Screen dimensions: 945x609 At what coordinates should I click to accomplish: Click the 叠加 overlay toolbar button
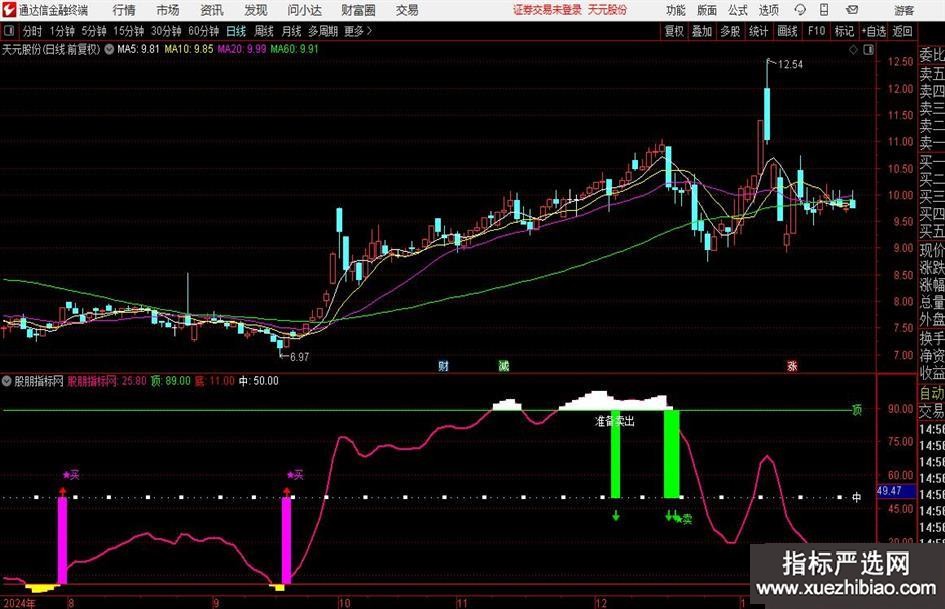(x=702, y=31)
